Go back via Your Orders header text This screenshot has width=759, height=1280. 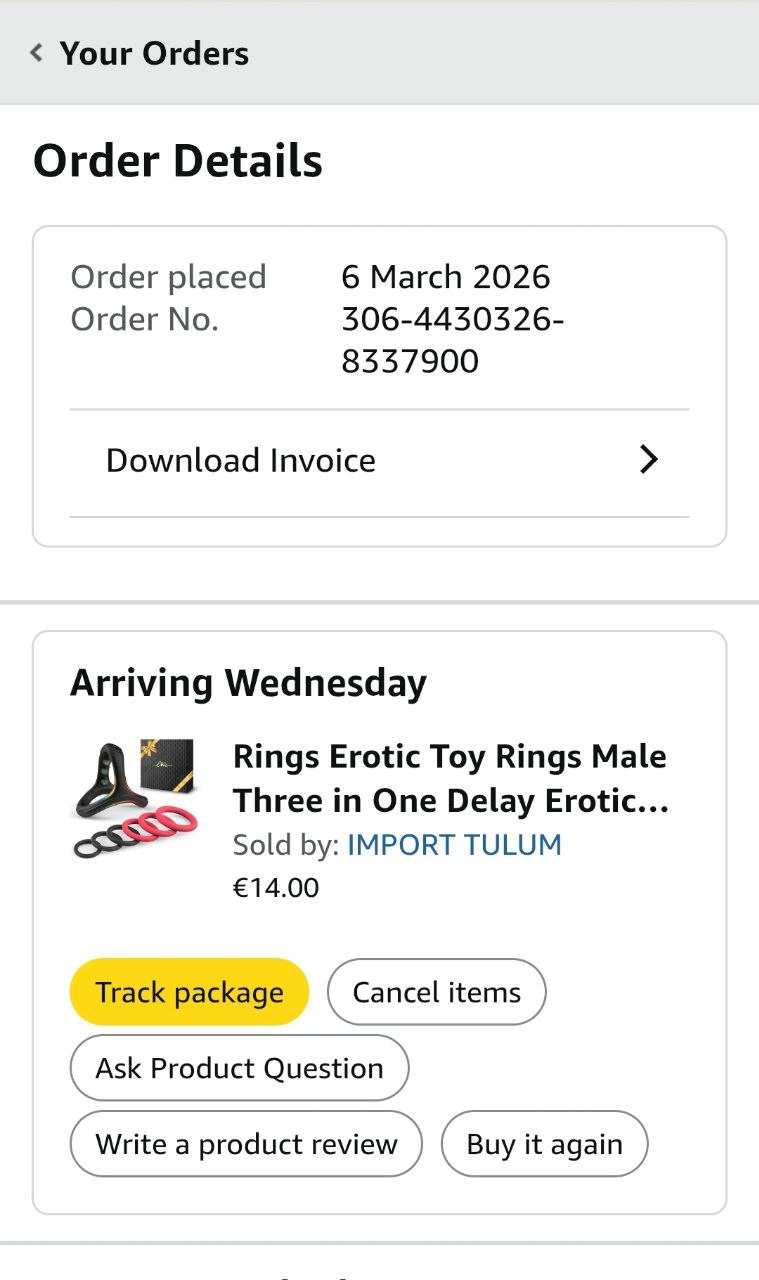[154, 54]
